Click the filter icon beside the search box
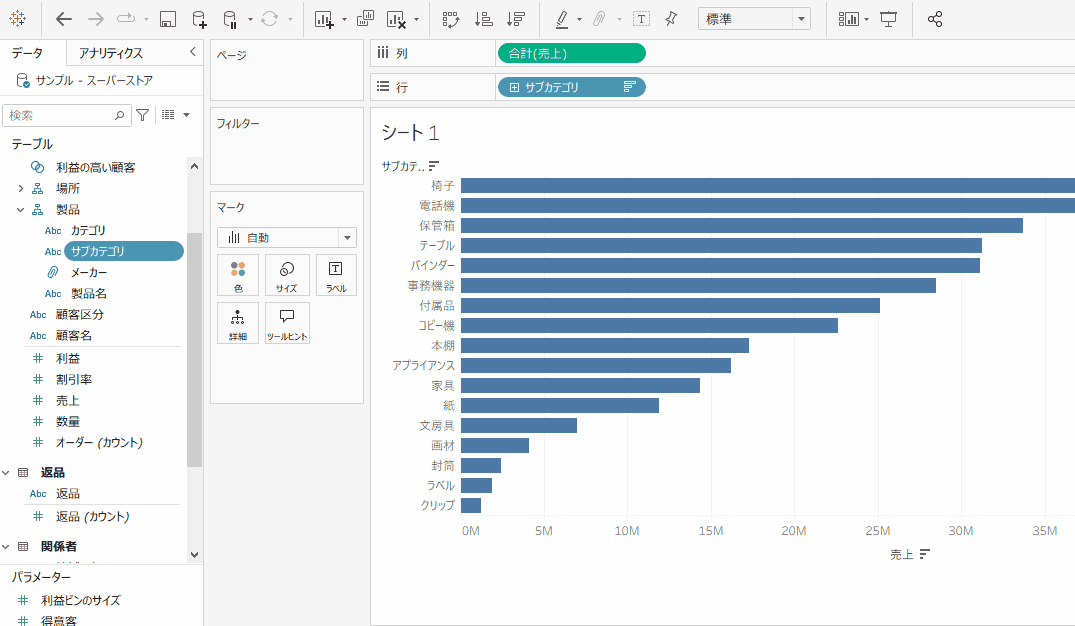This screenshot has height=626, width=1075. click(x=143, y=115)
